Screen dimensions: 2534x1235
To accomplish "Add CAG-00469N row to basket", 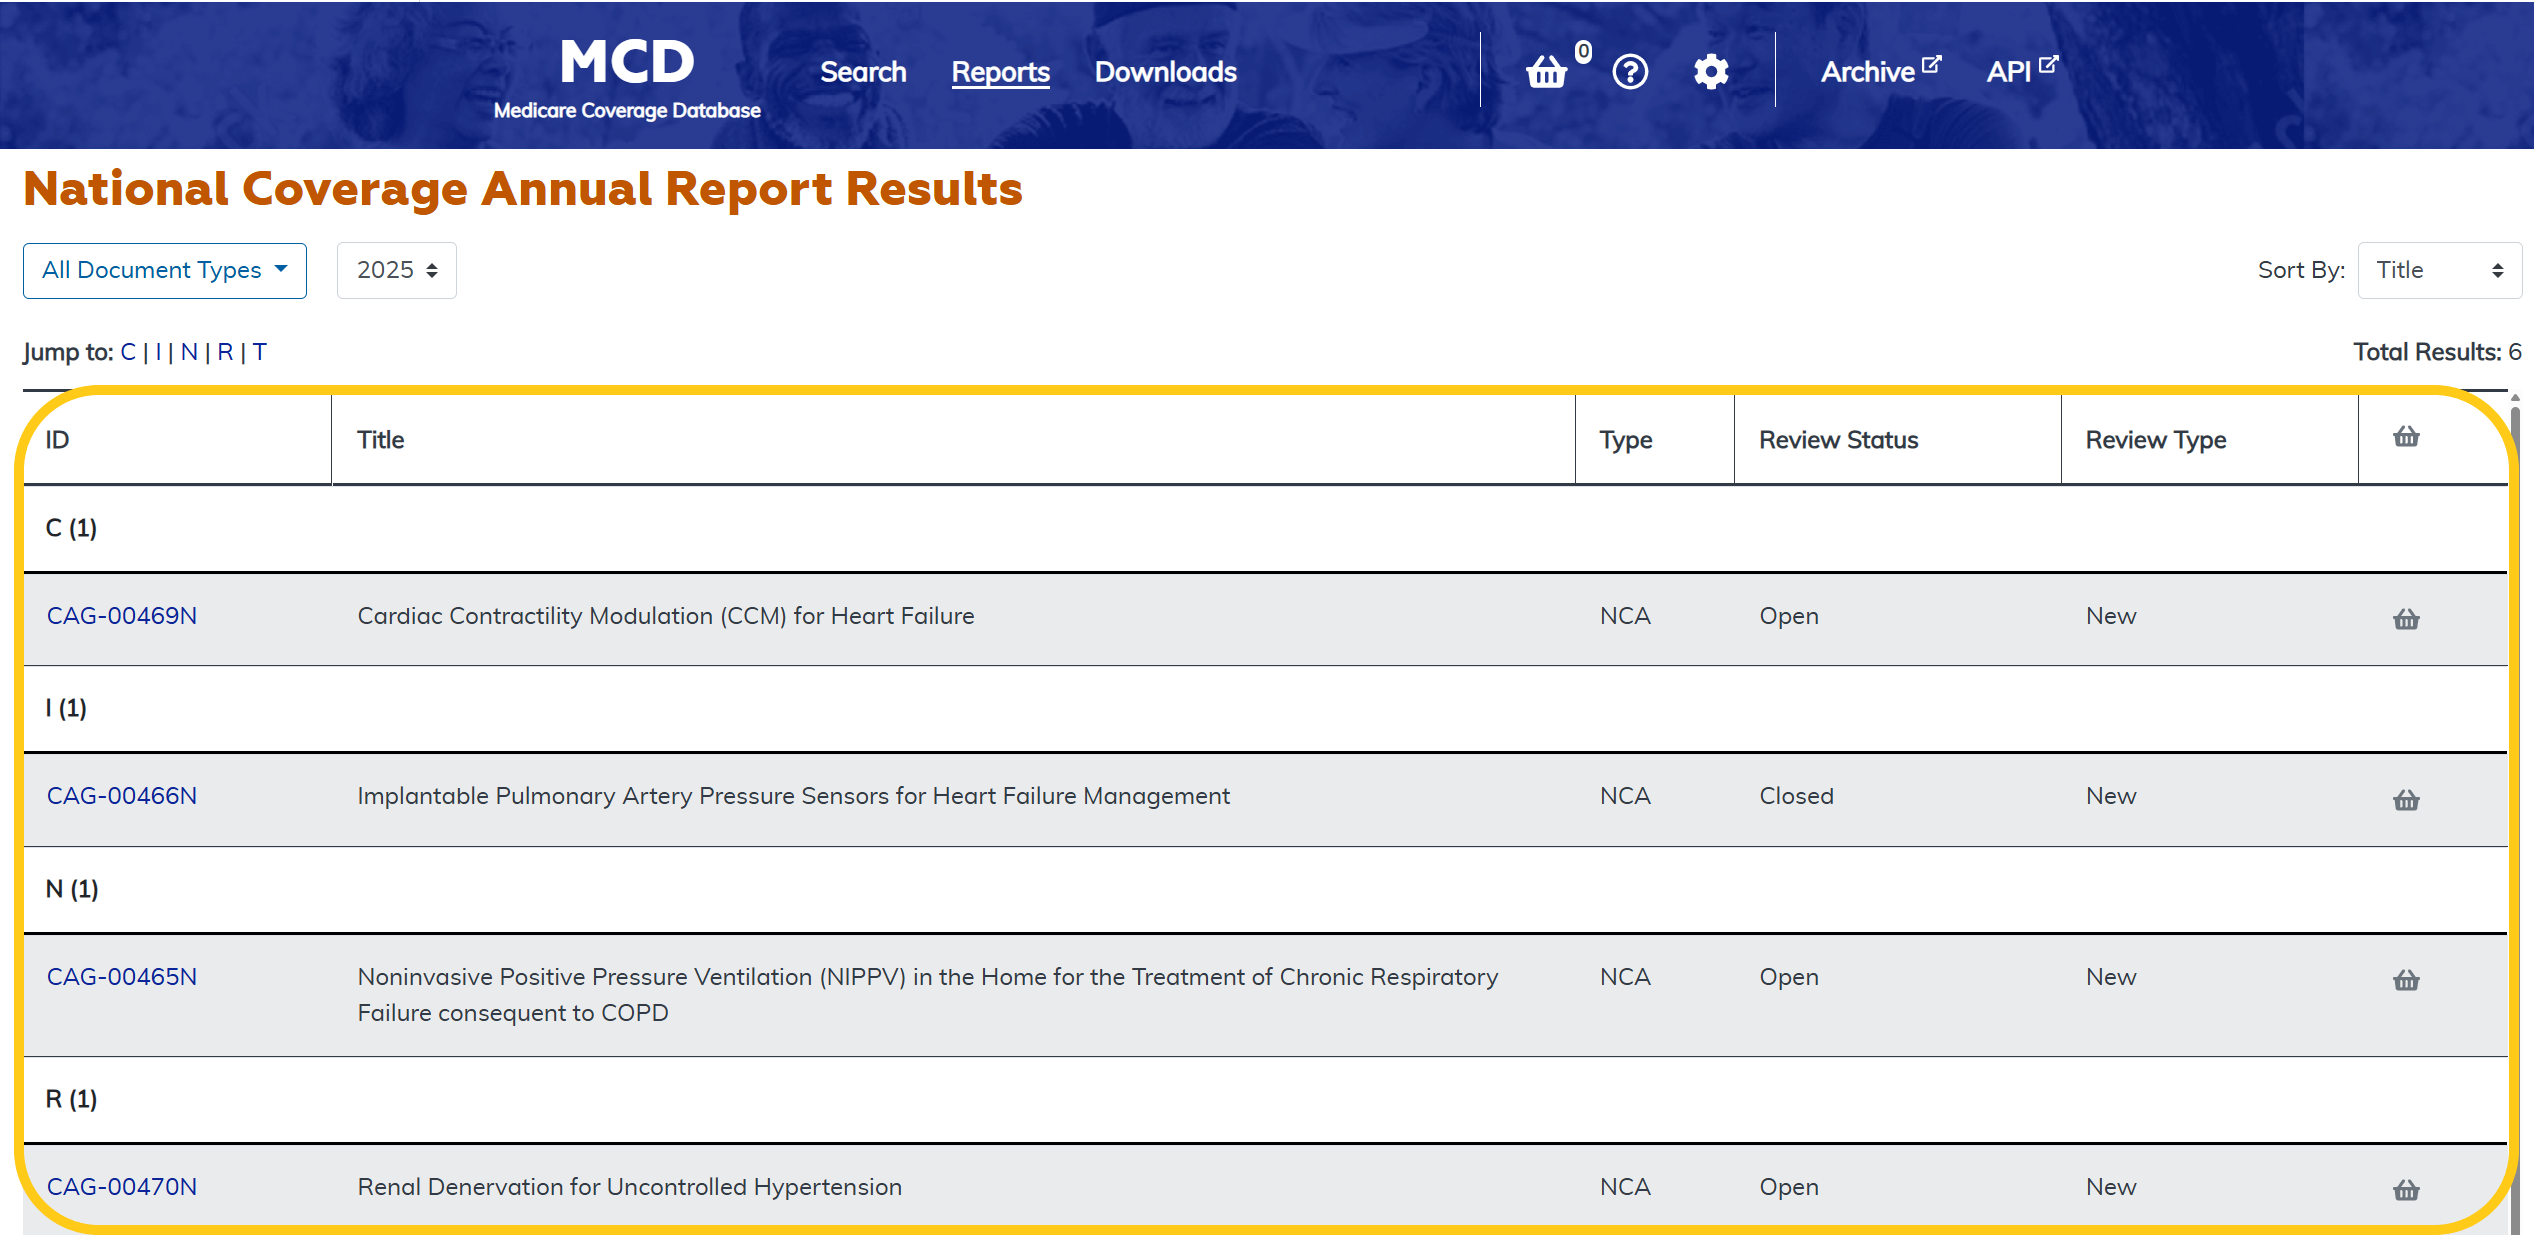I will coord(2406,619).
